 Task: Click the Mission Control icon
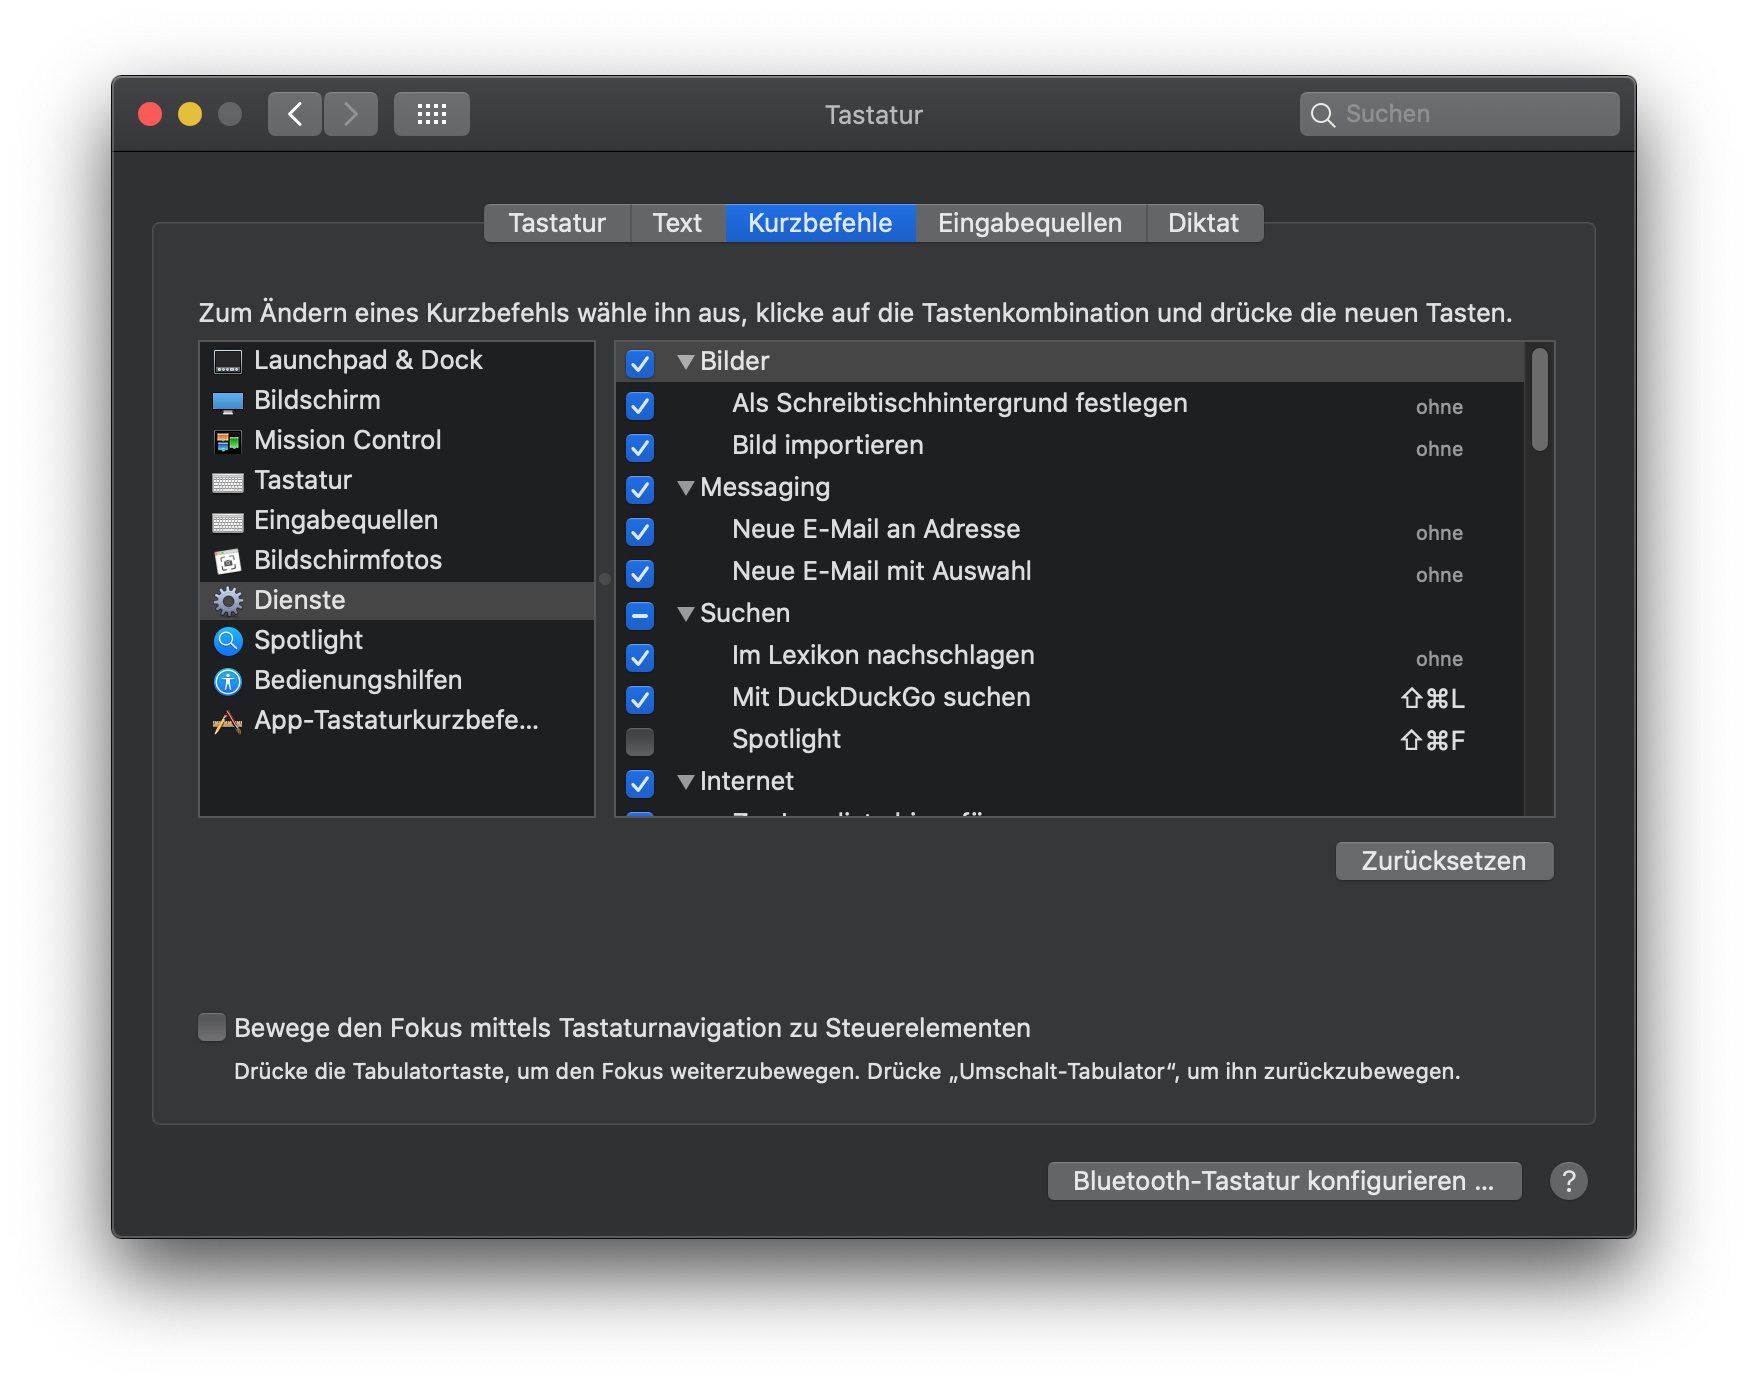[x=228, y=441]
